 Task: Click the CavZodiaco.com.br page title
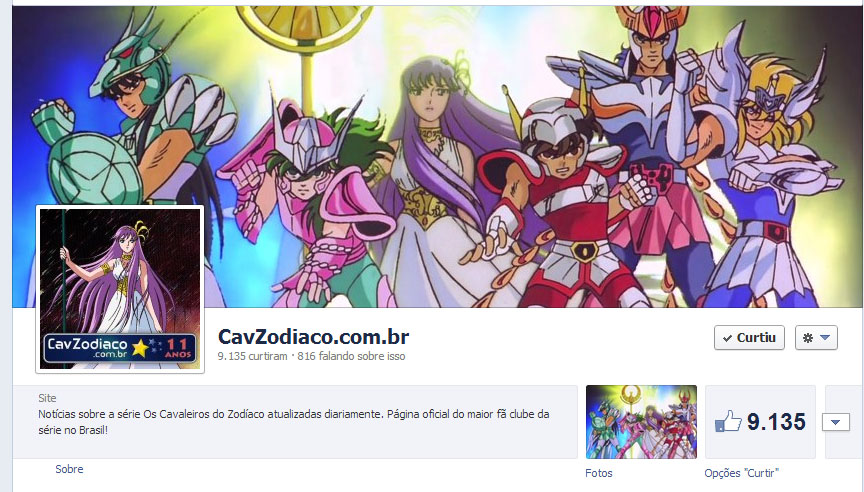[x=314, y=336]
